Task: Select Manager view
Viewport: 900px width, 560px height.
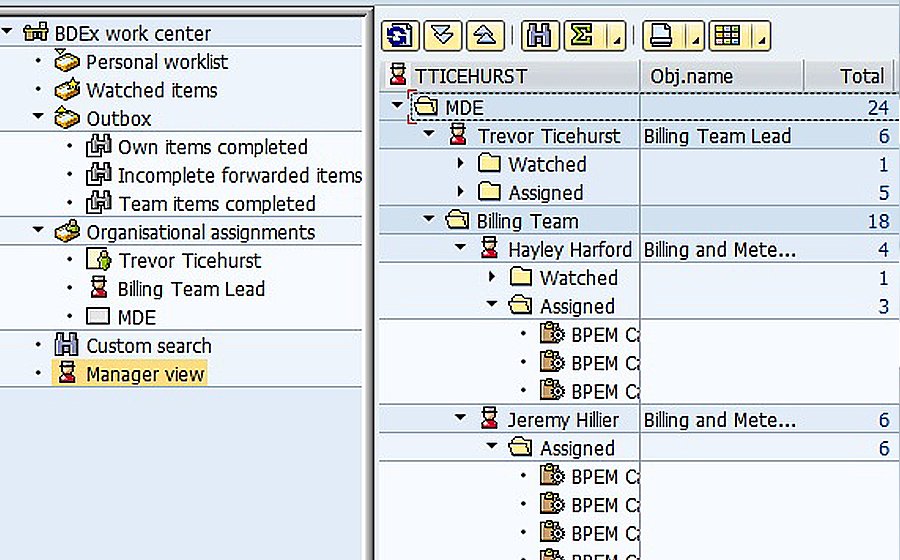Action: pos(145,374)
